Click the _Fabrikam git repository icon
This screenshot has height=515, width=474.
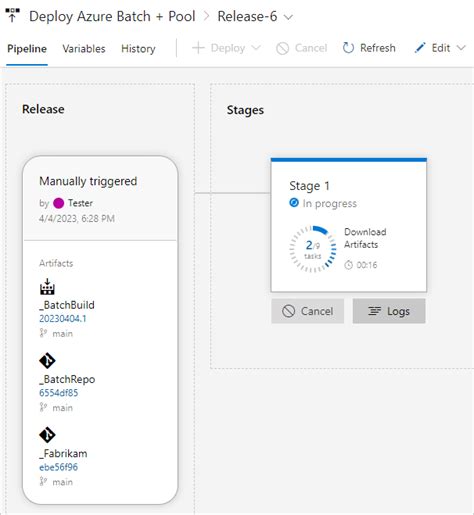click(x=47, y=435)
